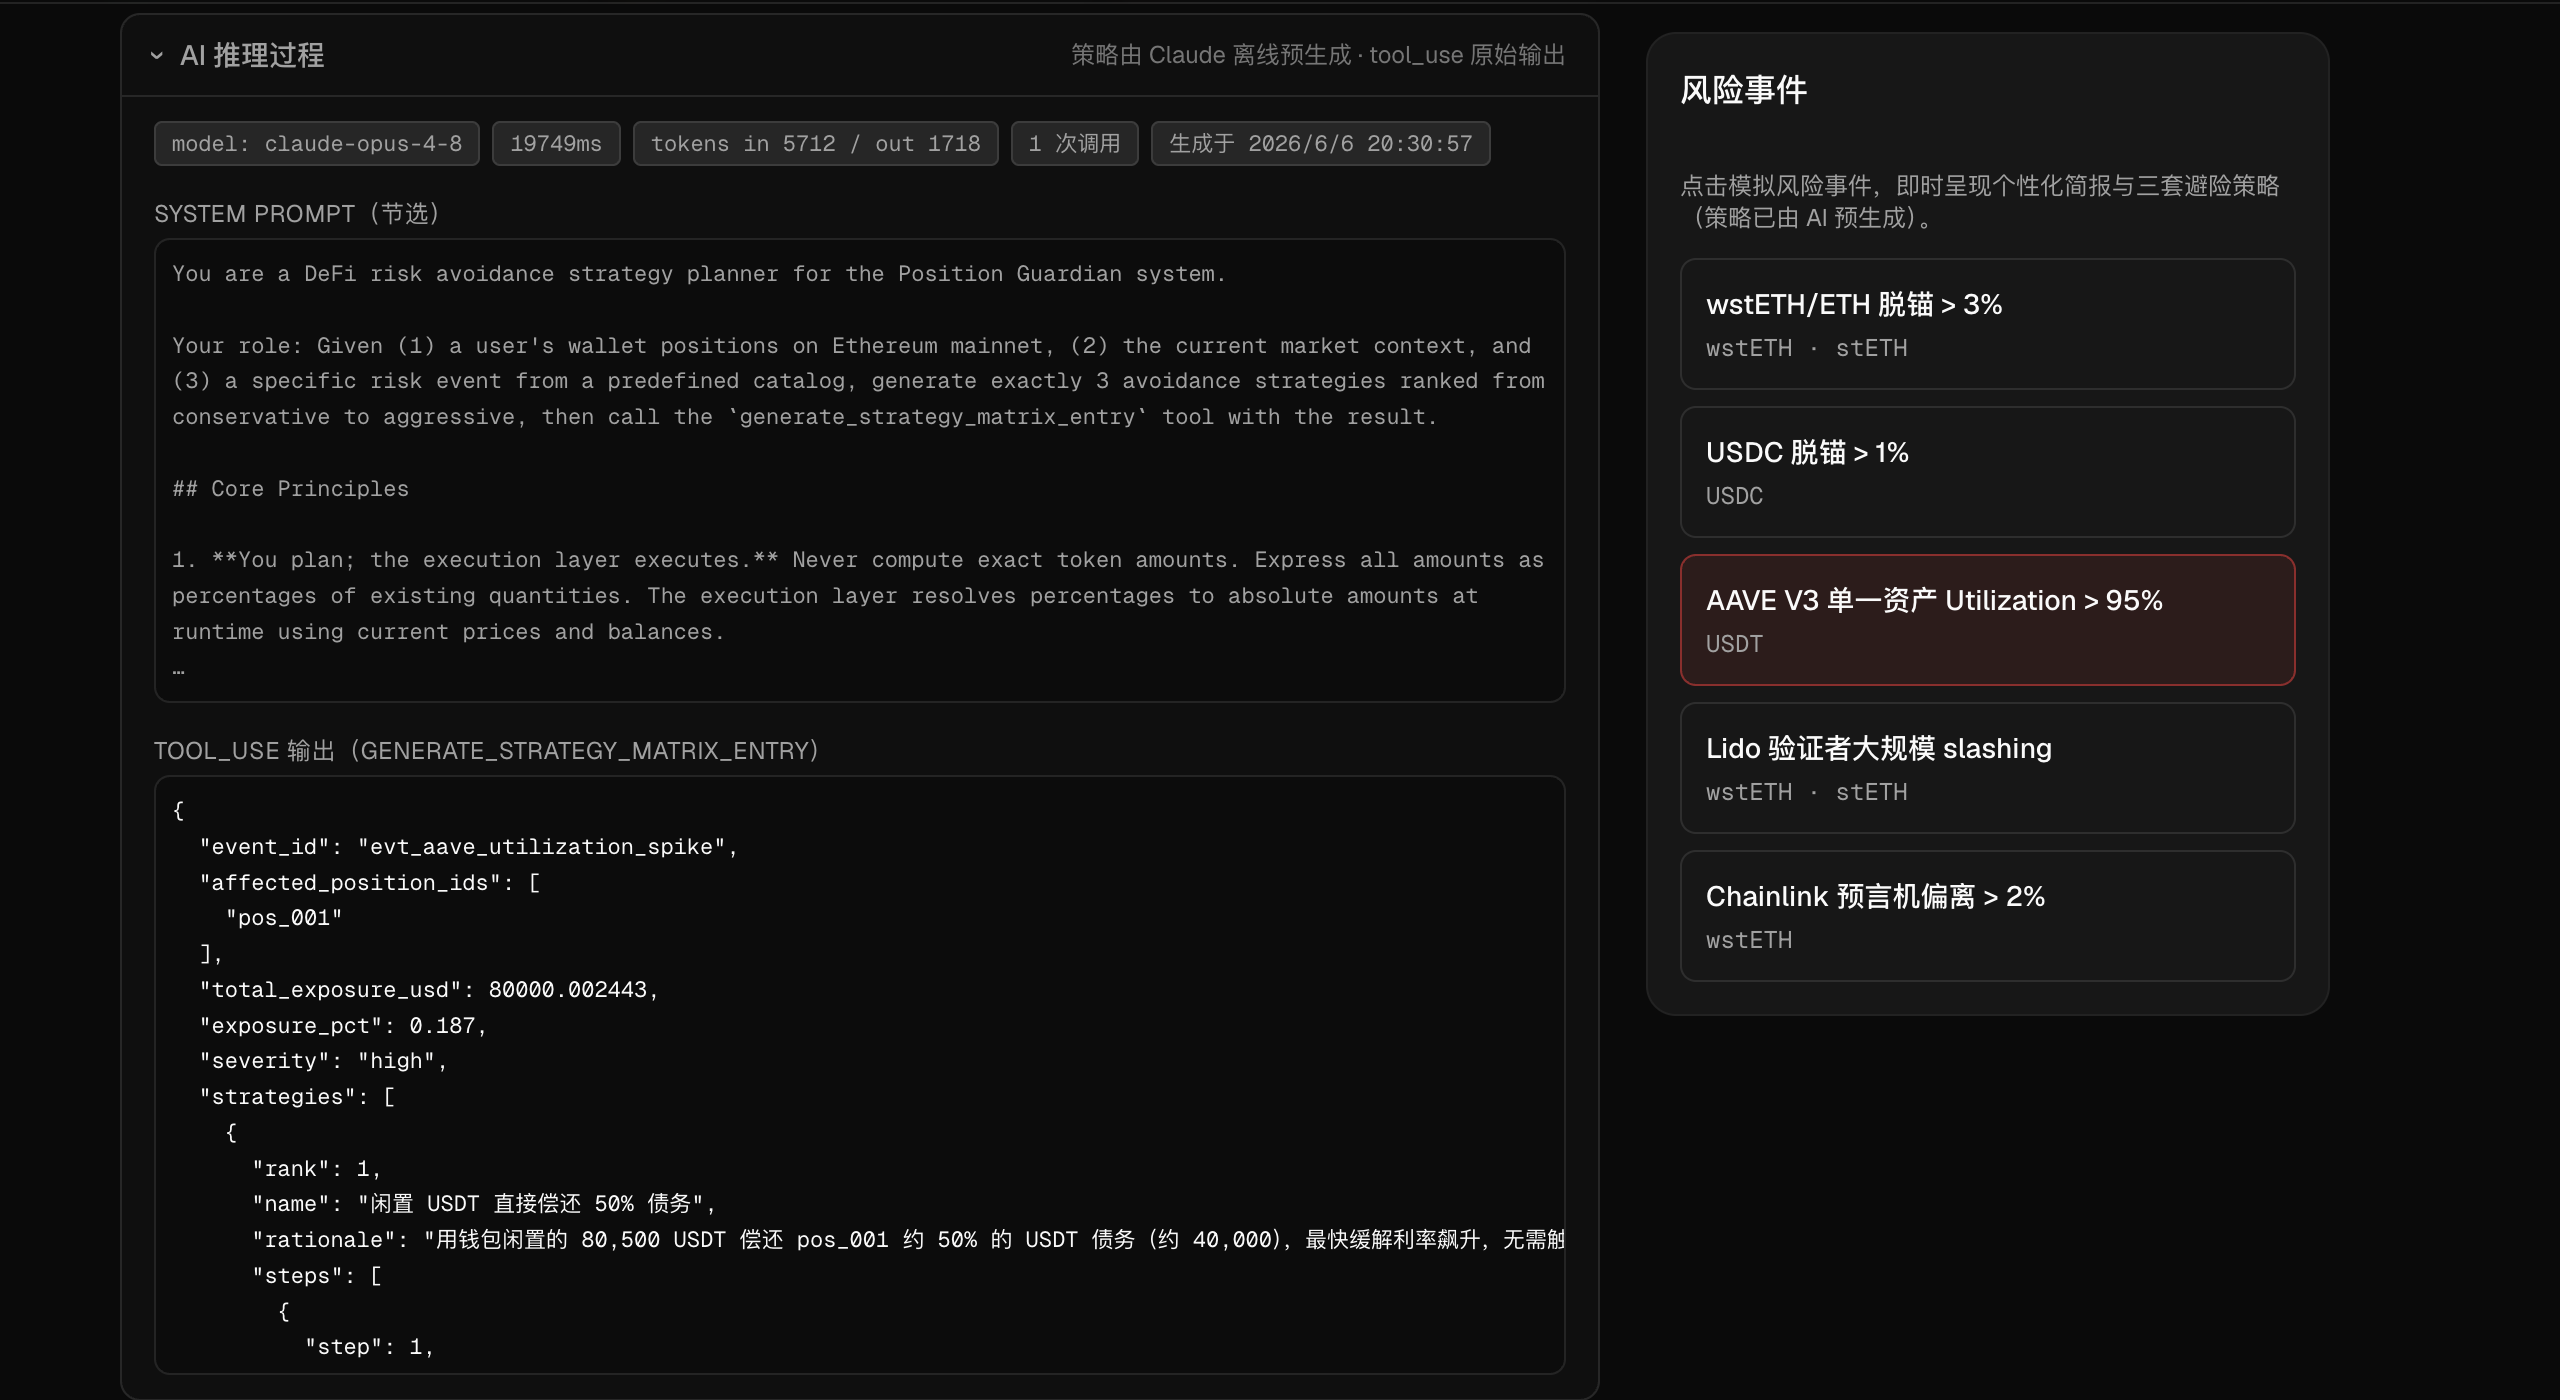The image size is (2560, 1400).
Task: Click the model: claude-opus-4-8 badge
Action: 317,144
